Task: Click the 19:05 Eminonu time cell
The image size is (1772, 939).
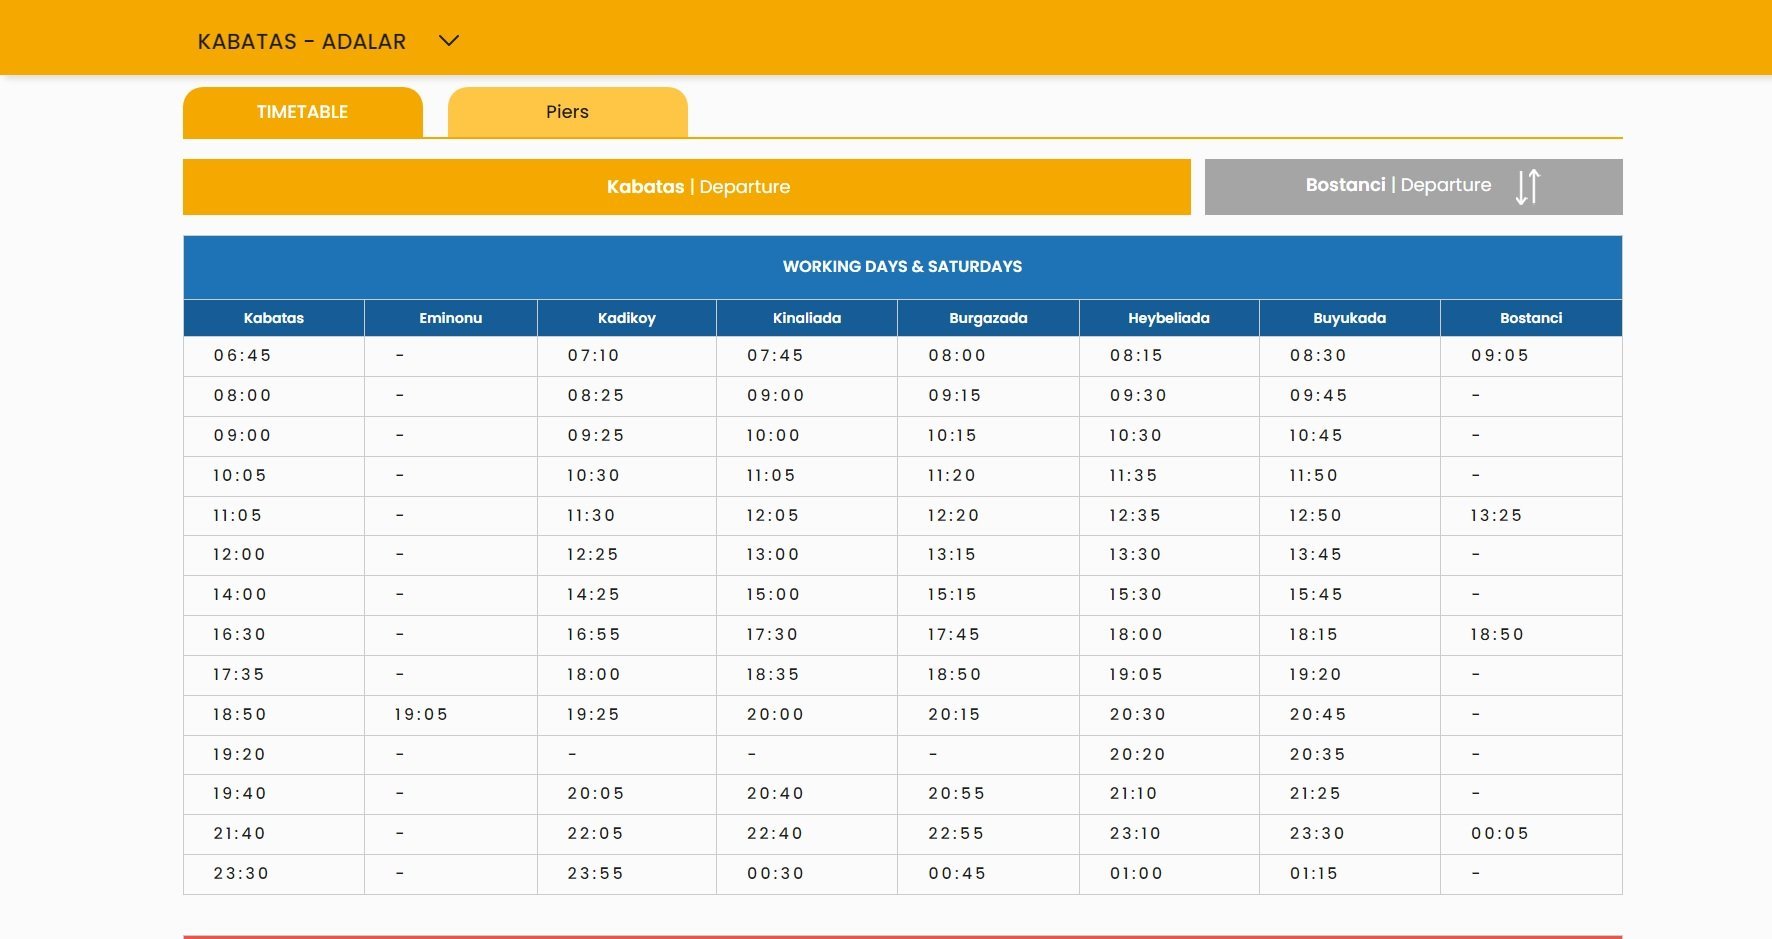Action: click(x=421, y=715)
